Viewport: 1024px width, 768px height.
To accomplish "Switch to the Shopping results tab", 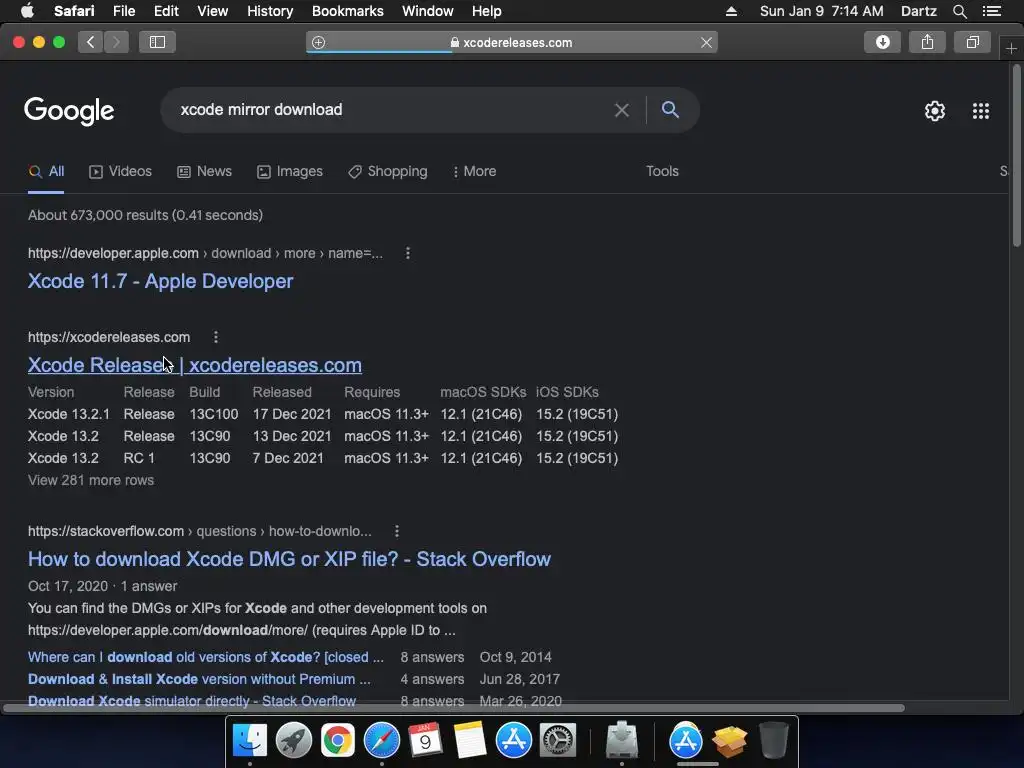I will tap(388, 171).
